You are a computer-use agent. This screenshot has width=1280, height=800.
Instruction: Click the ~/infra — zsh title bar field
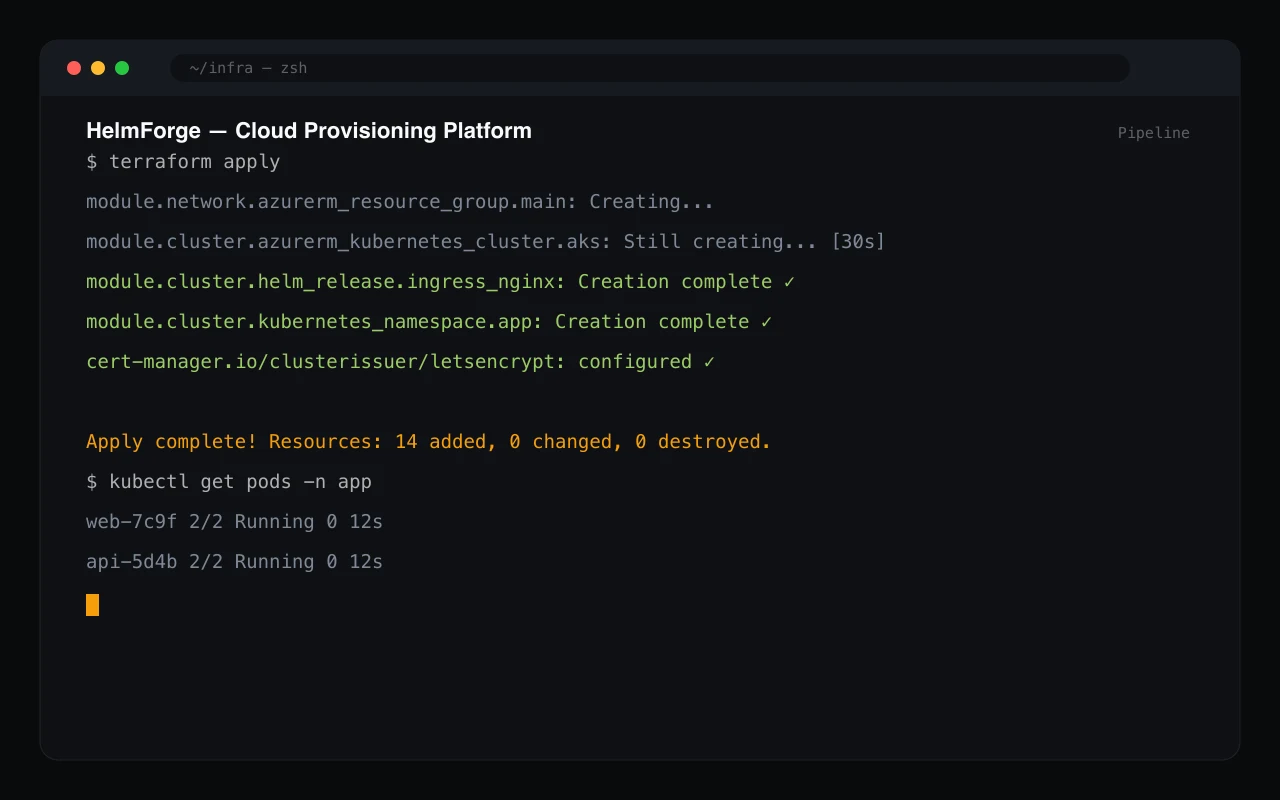point(650,68)
